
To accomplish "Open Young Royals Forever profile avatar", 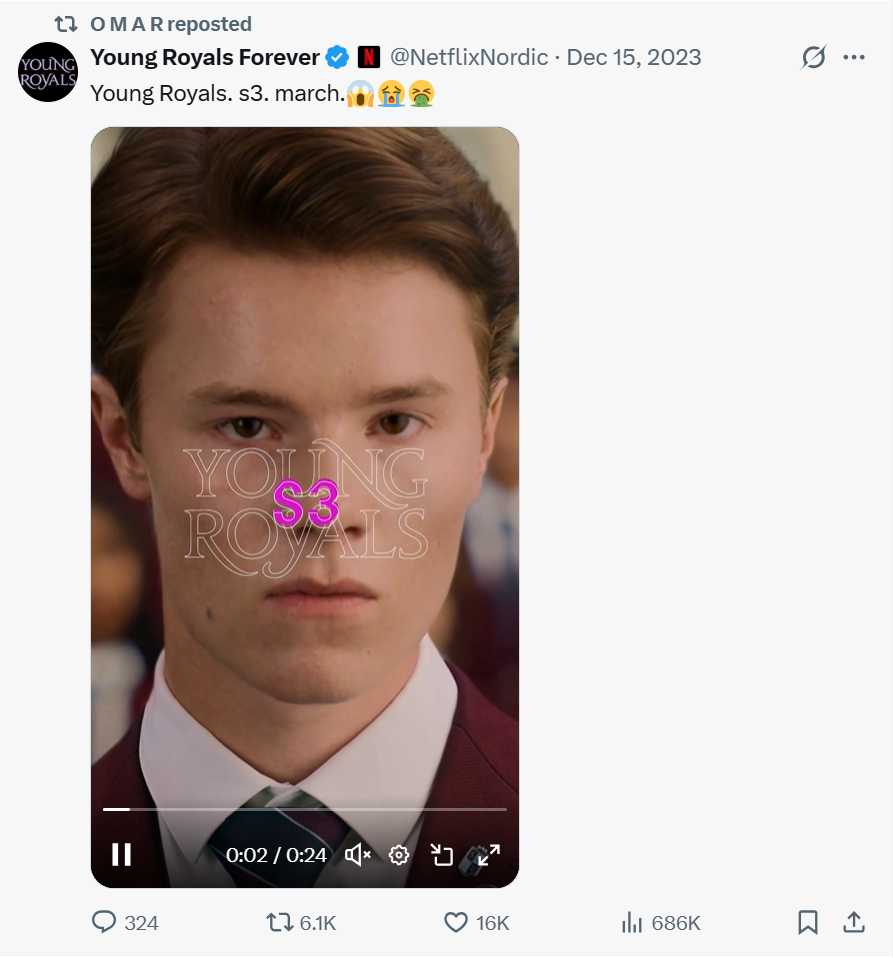I will pyautogui.click(x=48, y=72).
